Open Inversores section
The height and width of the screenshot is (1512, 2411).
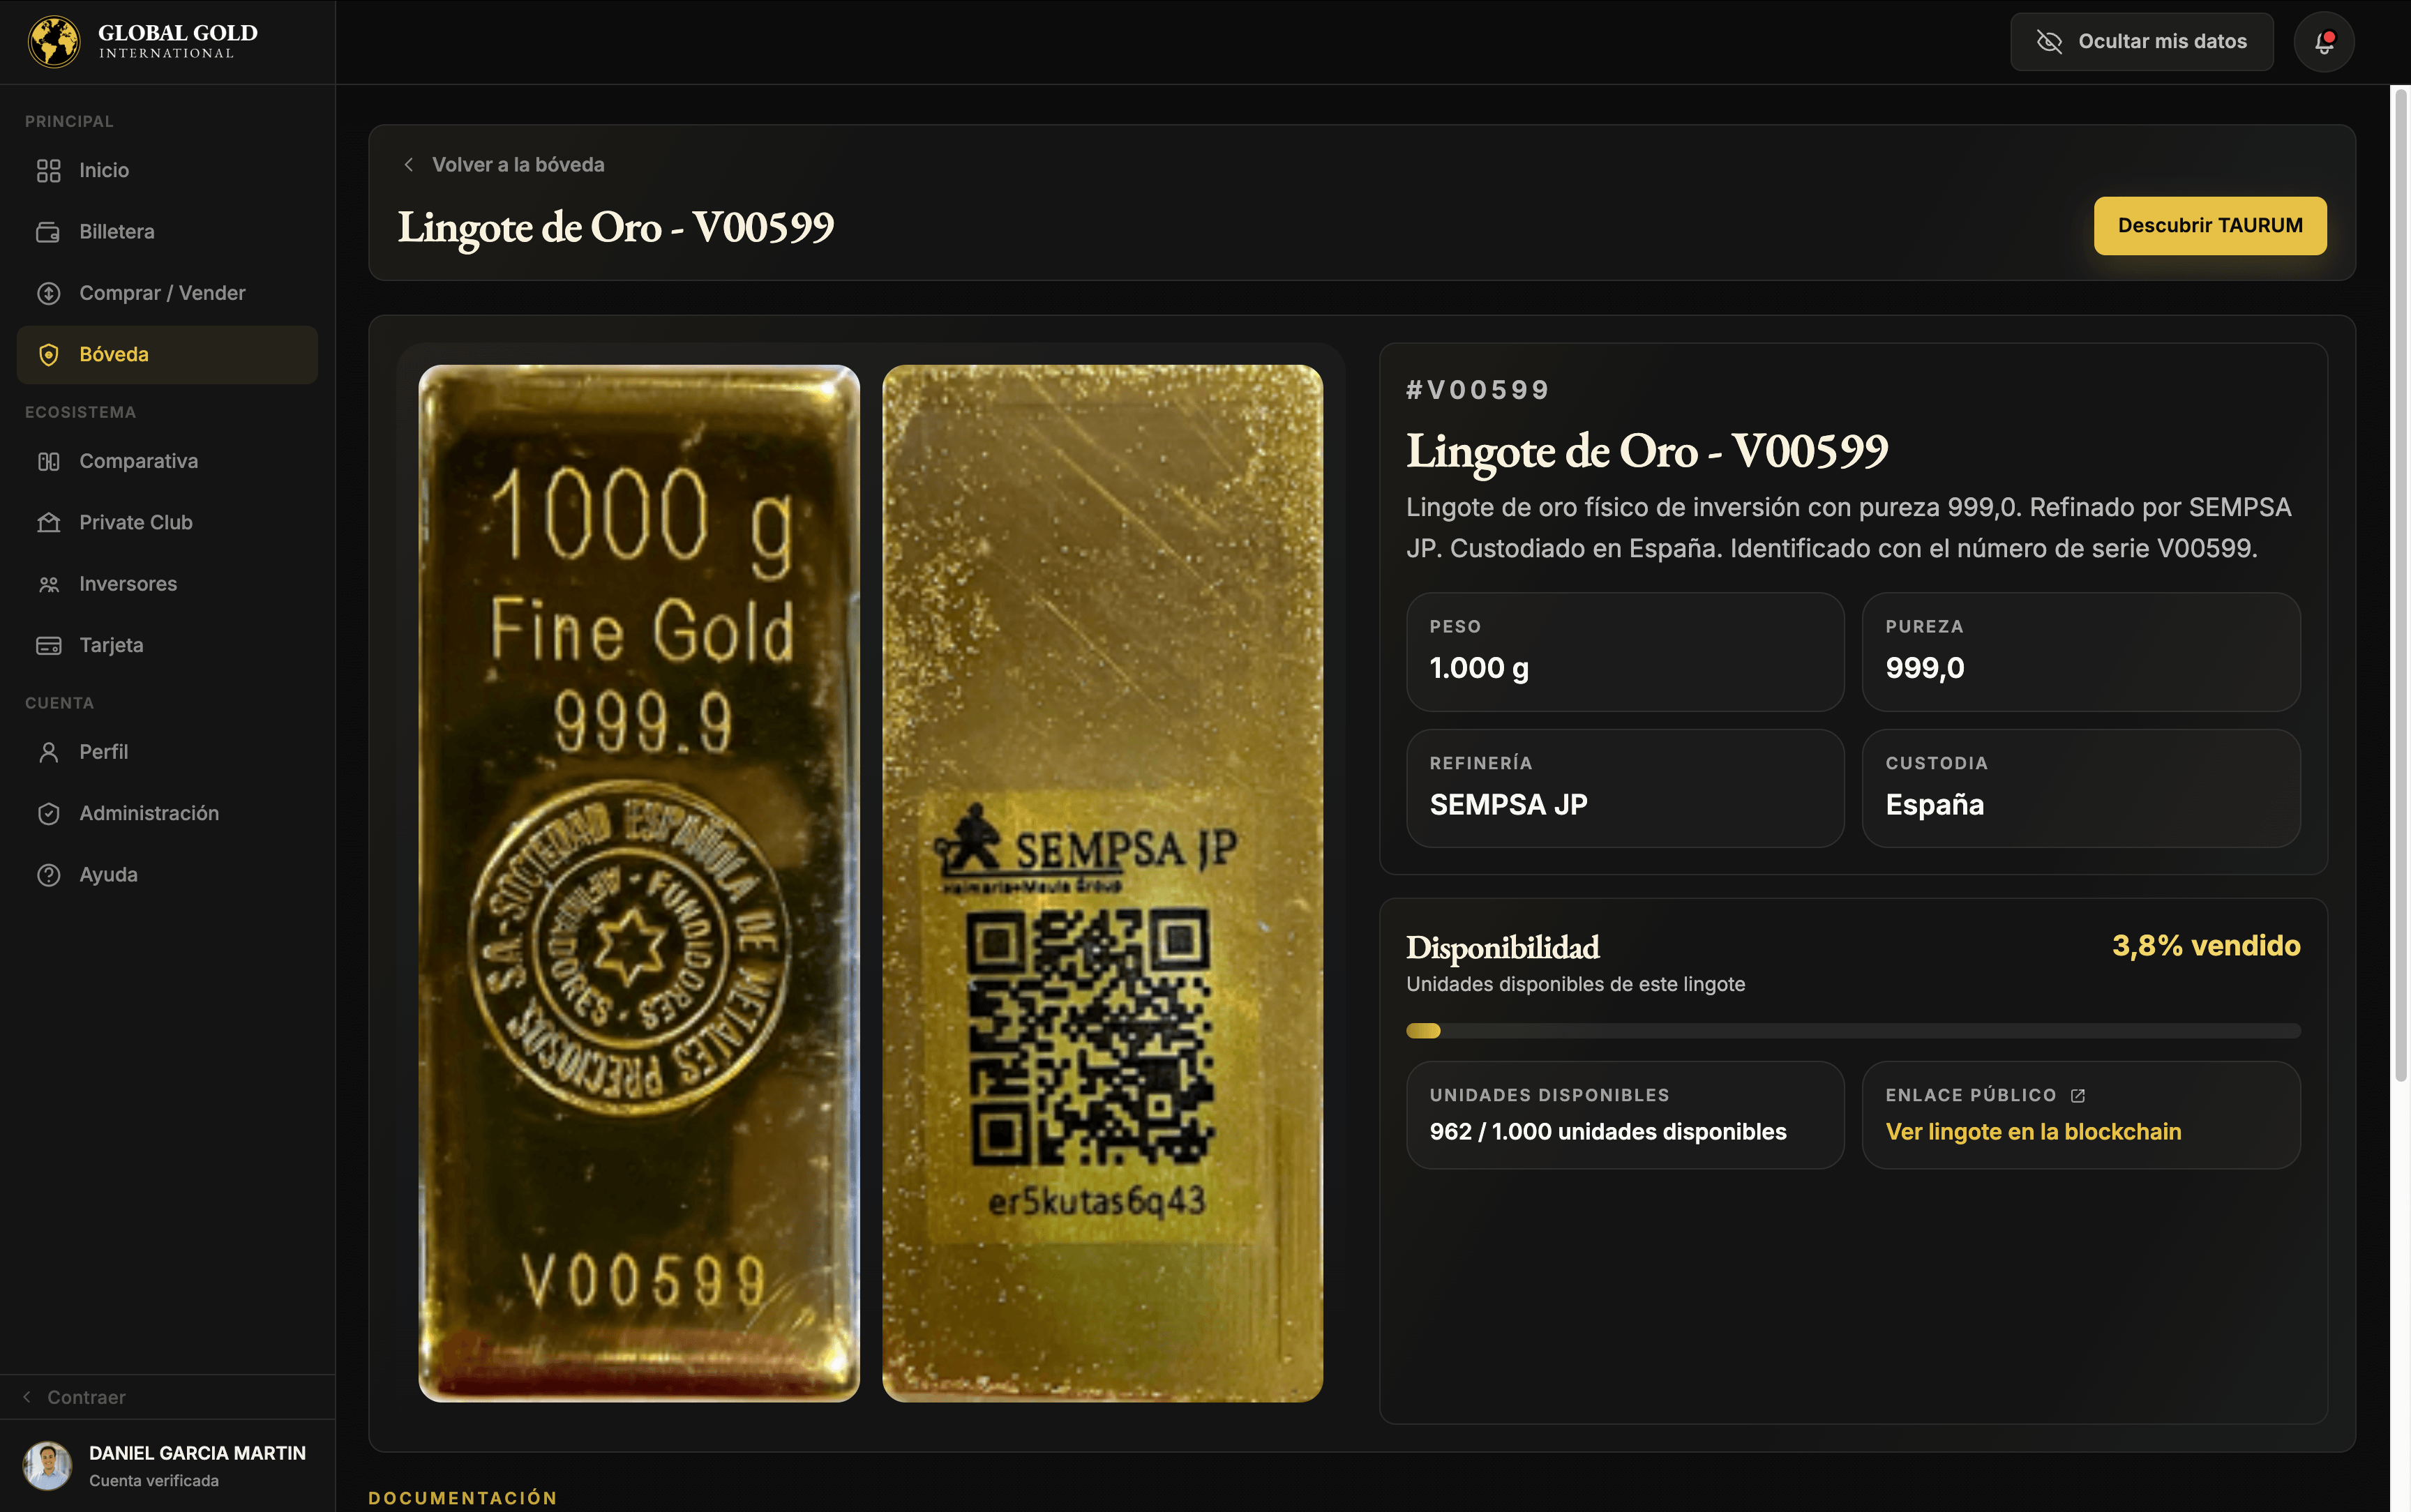click(167, 584)
